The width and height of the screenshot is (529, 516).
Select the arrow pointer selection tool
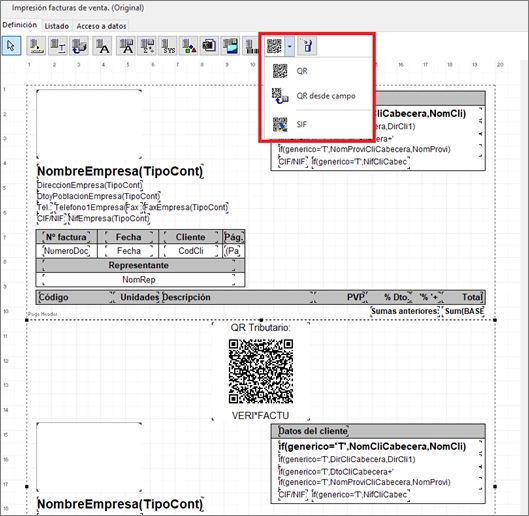[x=11, y=46]
